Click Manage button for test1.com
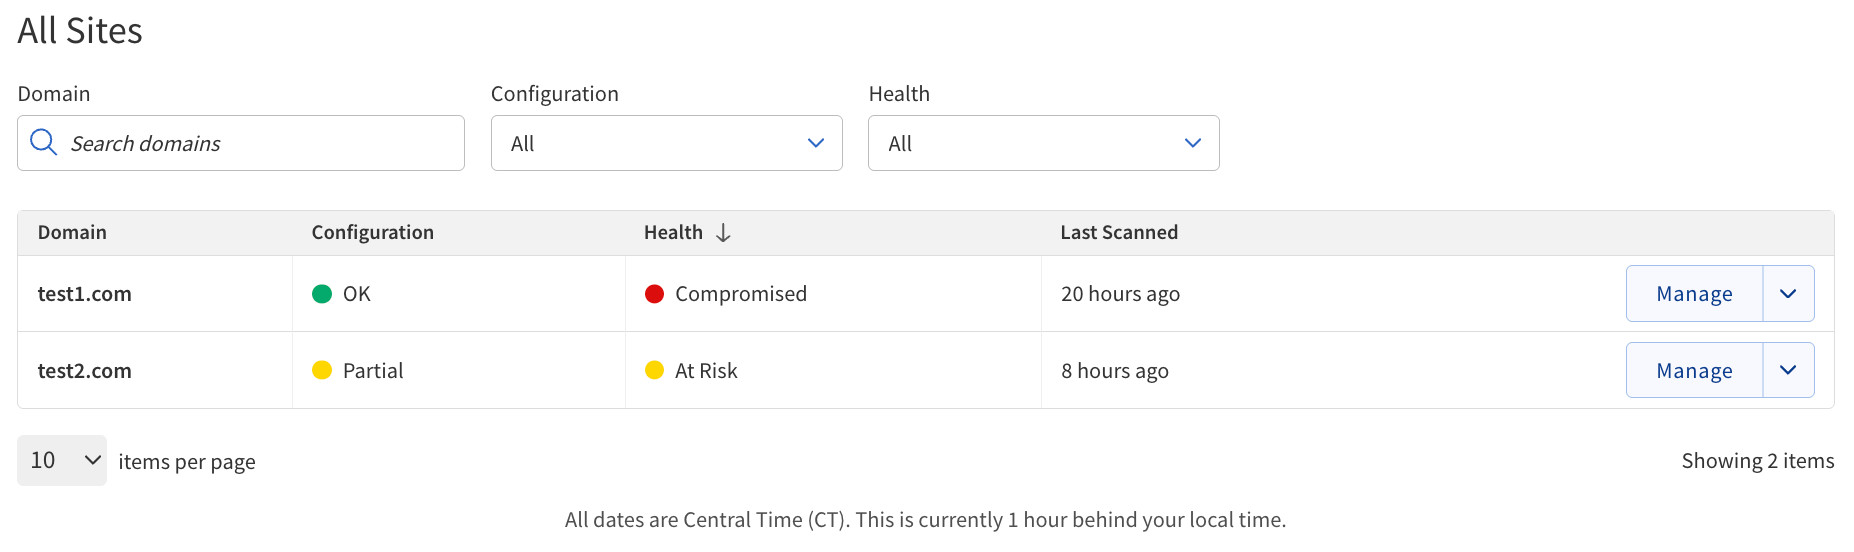 1694,294
